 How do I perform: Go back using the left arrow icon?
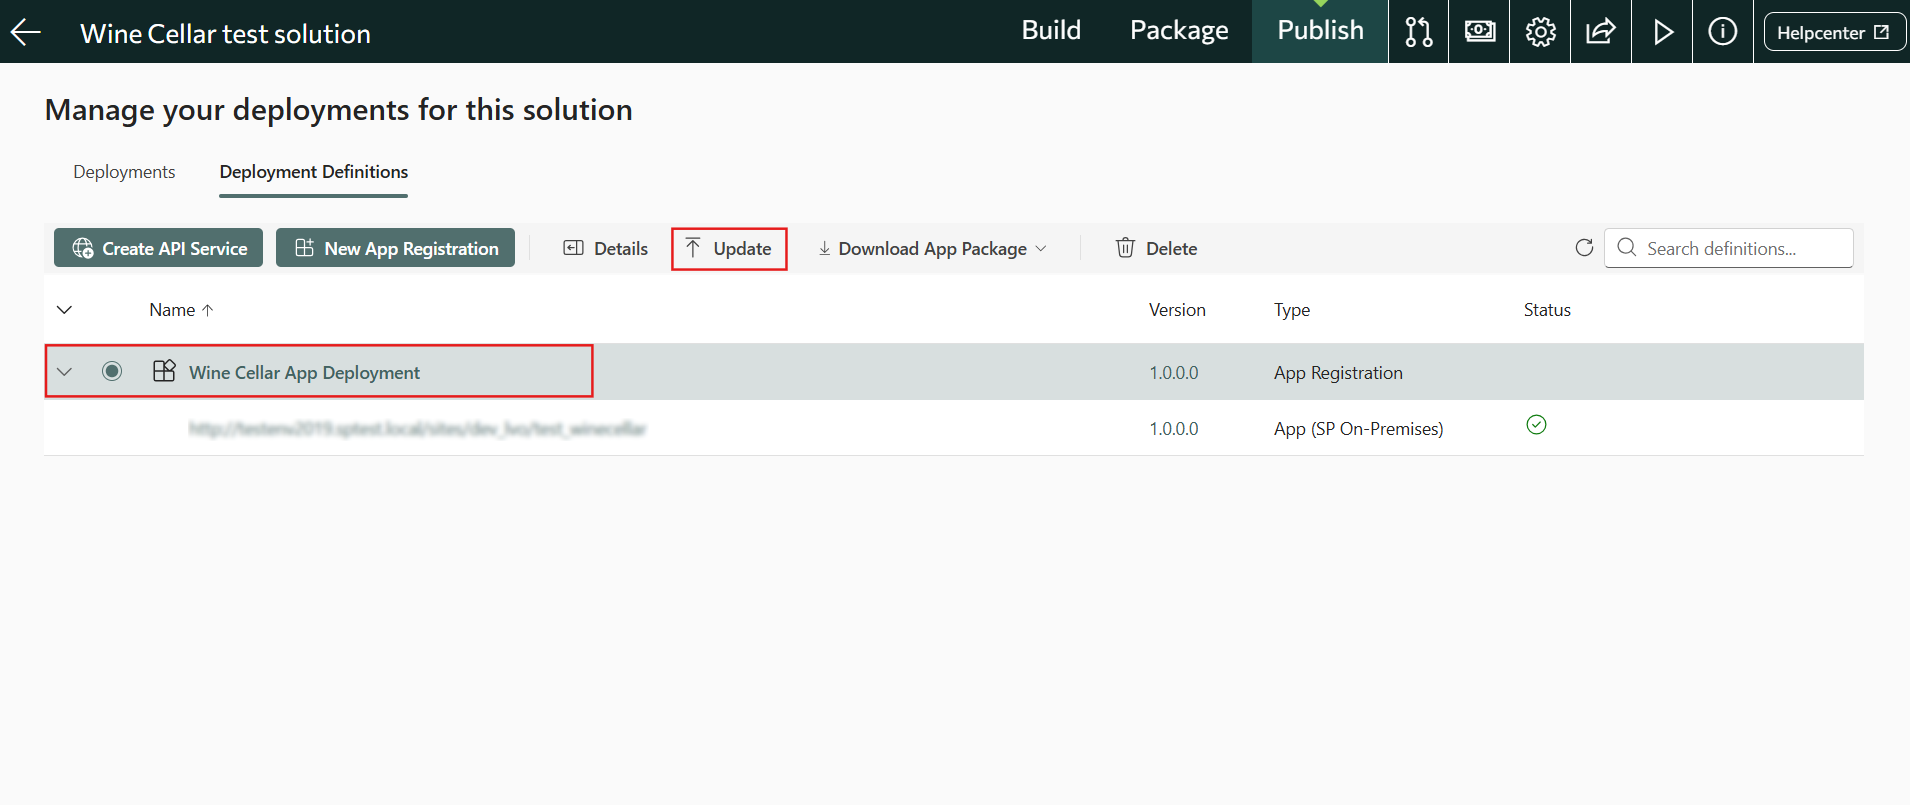pyautogui.click(x=26, y=32)
